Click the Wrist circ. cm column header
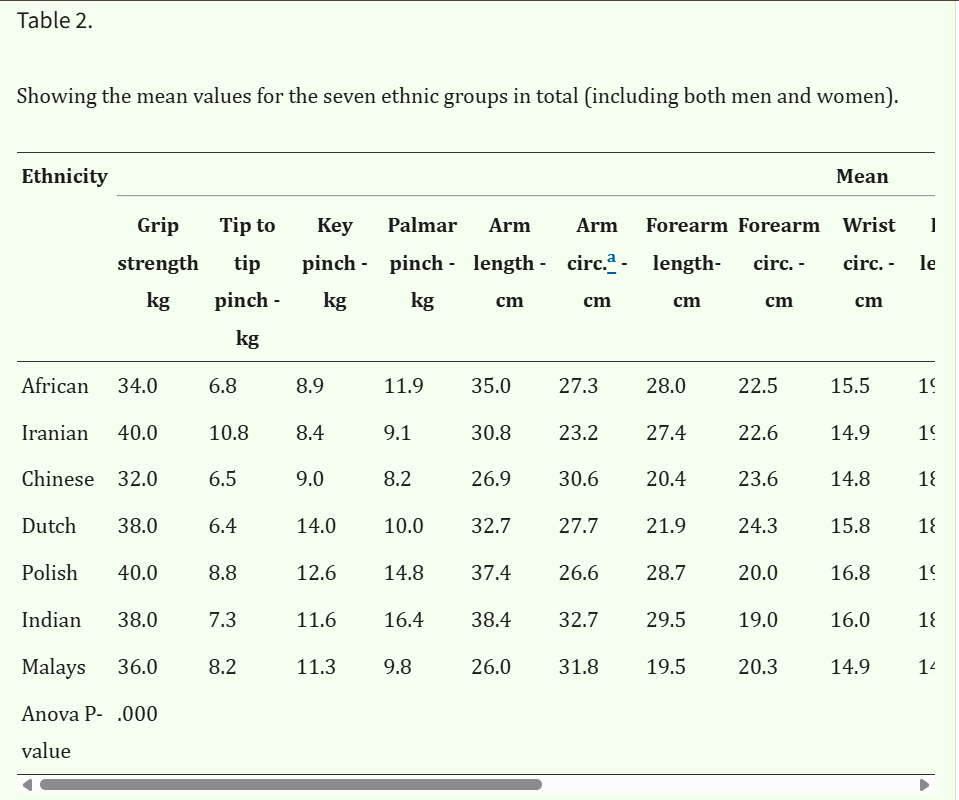Viewport: 959px width, 800px height. point(868,262)
